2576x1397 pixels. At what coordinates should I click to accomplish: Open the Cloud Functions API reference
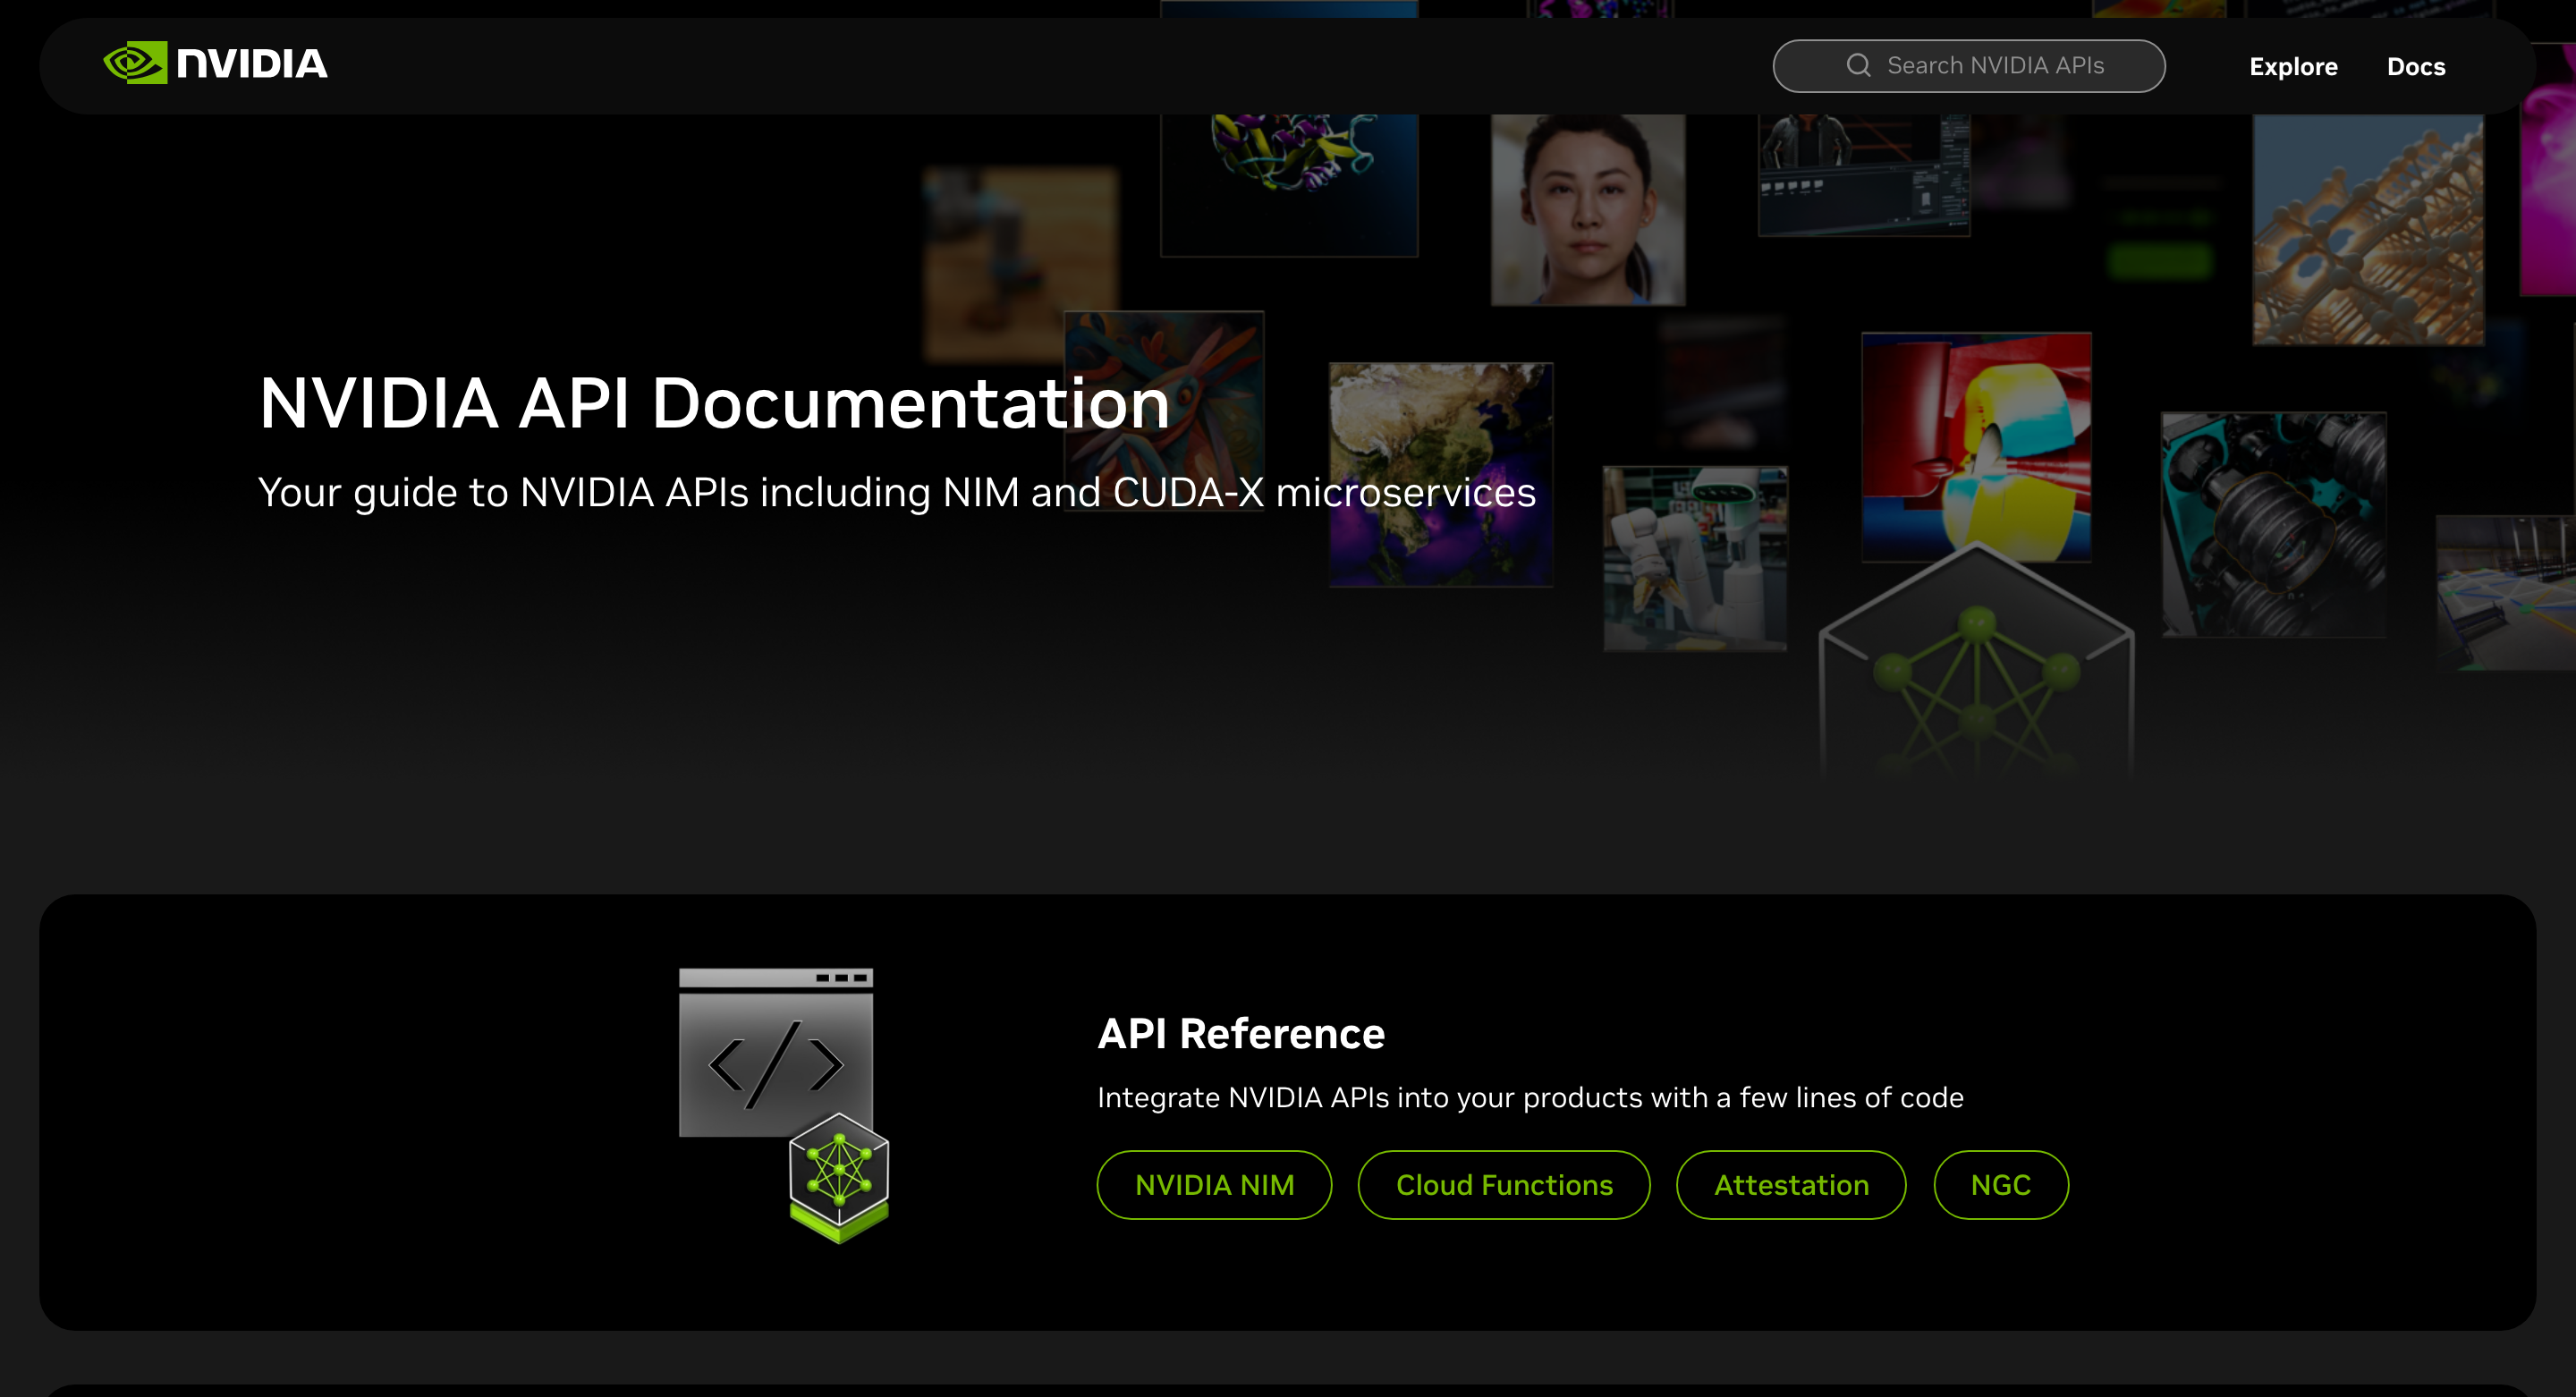pyautogui.click(x=1504, y=1185)
